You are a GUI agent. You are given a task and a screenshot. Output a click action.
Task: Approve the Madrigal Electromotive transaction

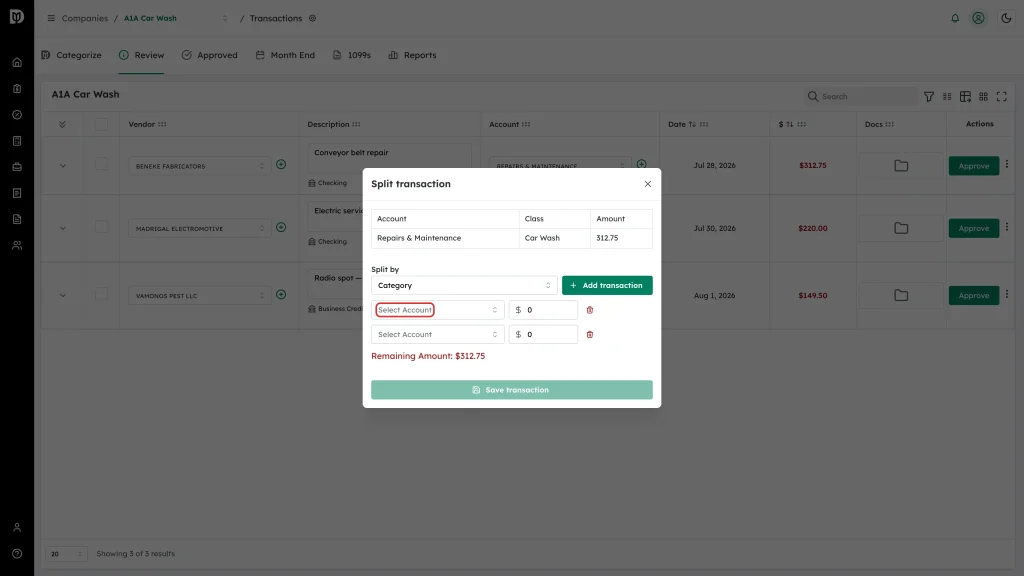(974, 229)
